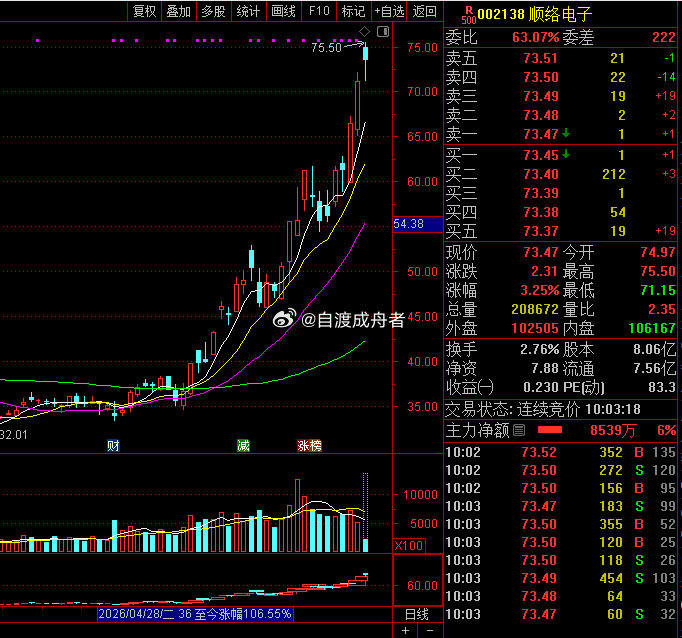This screenshot has width=682, height=638.
Task: Click the 委差 222 value
Action: click(664, 37)
